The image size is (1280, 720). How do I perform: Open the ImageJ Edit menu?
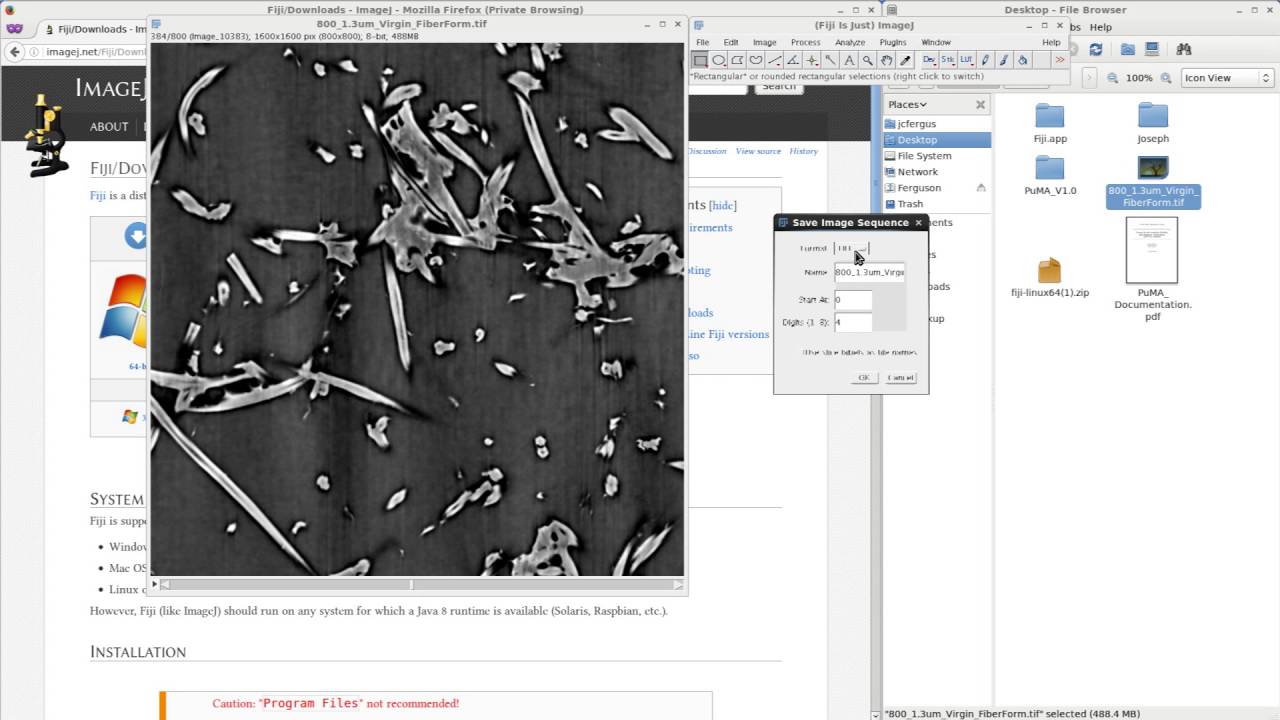click(731, 42)
